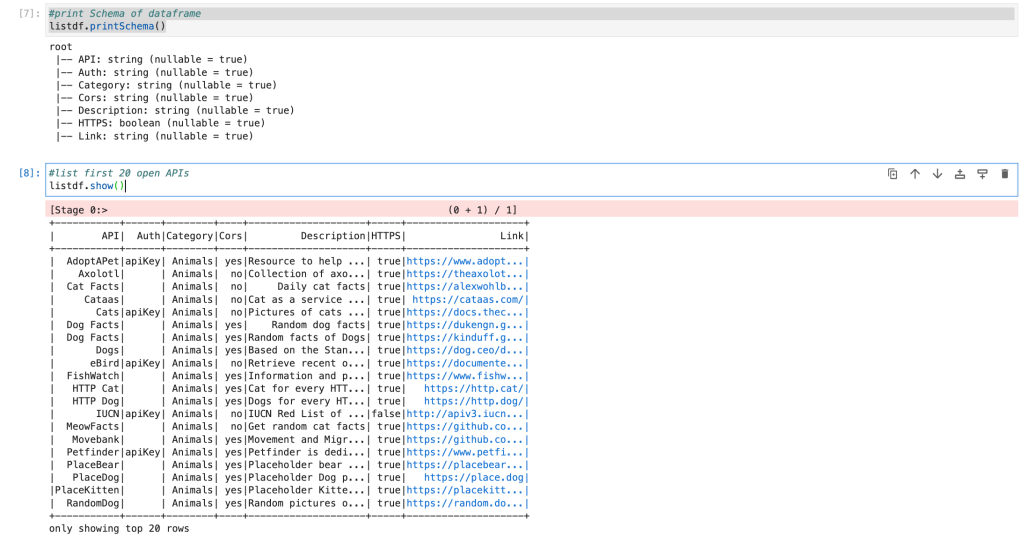Move the cell down with the down arrow

tap(937, 174)
